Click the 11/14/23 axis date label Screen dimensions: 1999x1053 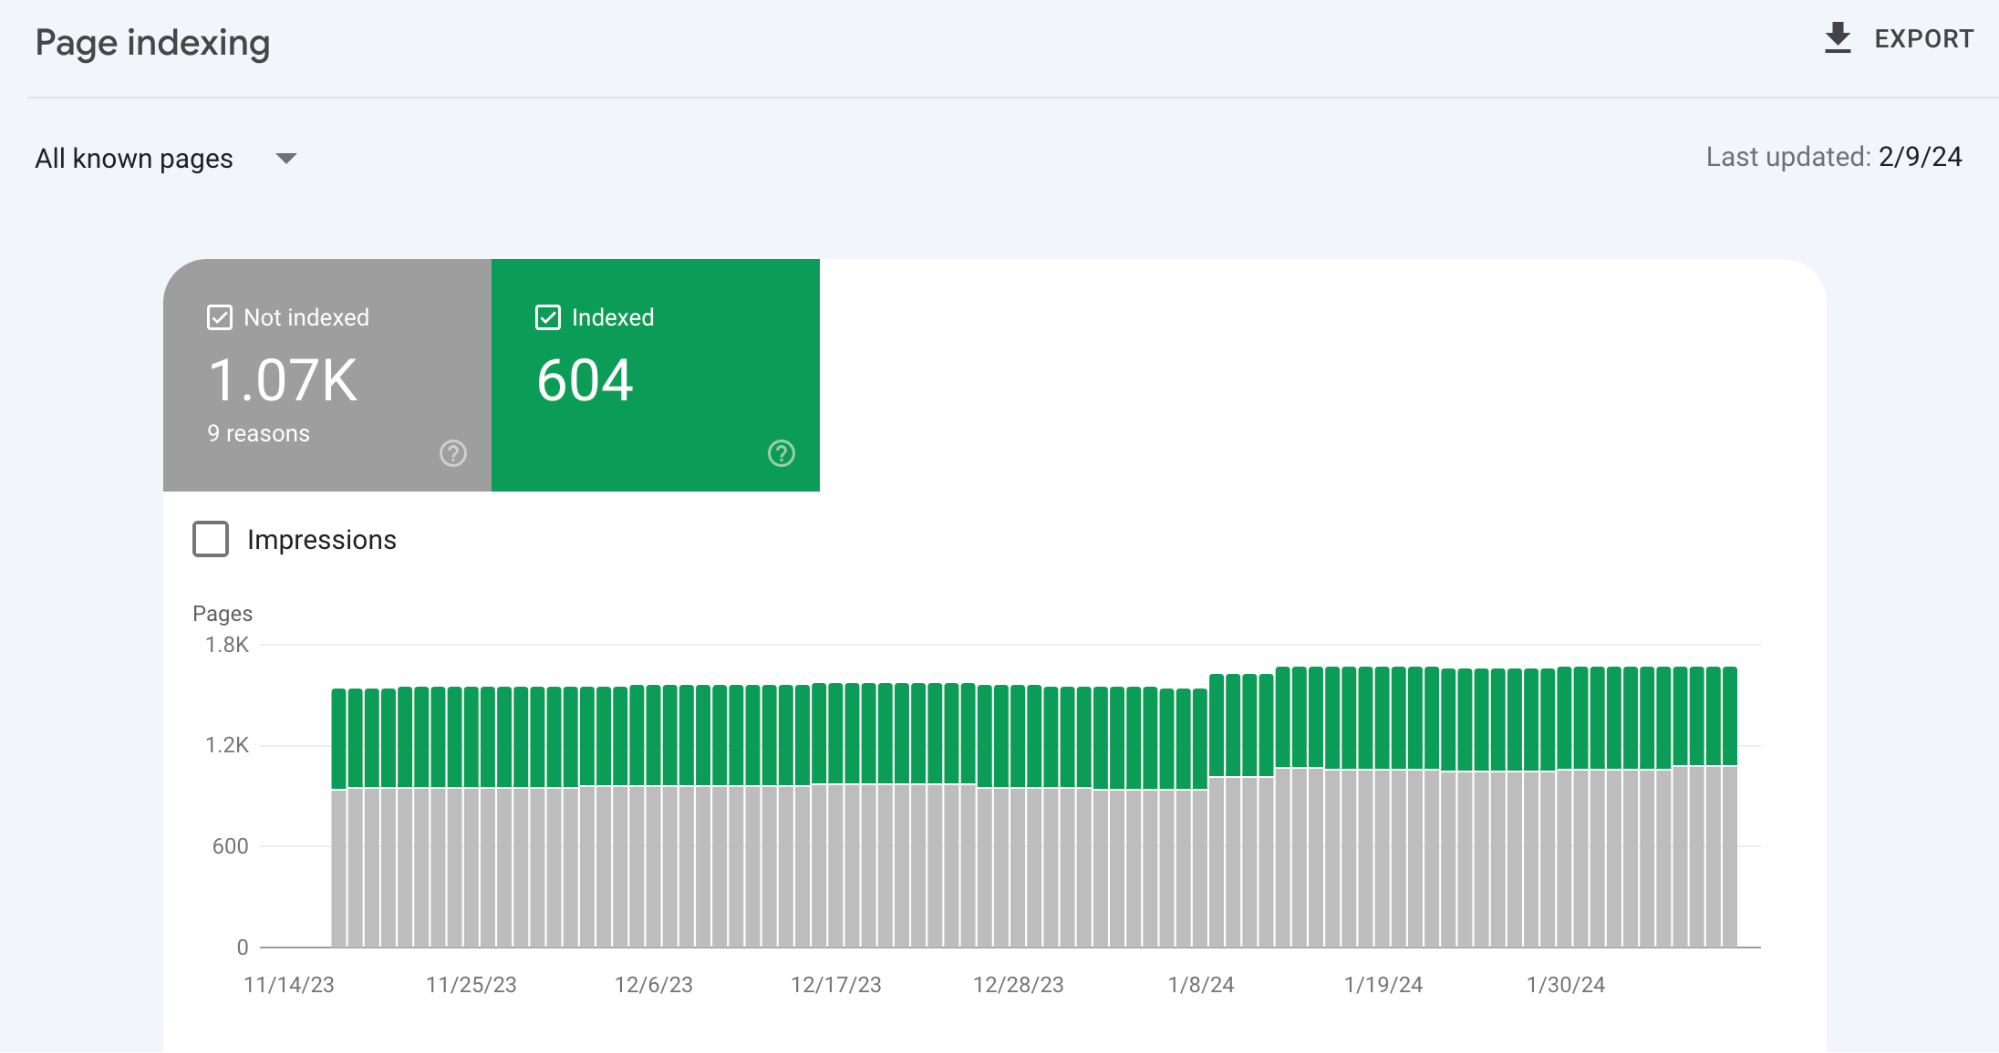pyautogui.click(x=289, y=984)
